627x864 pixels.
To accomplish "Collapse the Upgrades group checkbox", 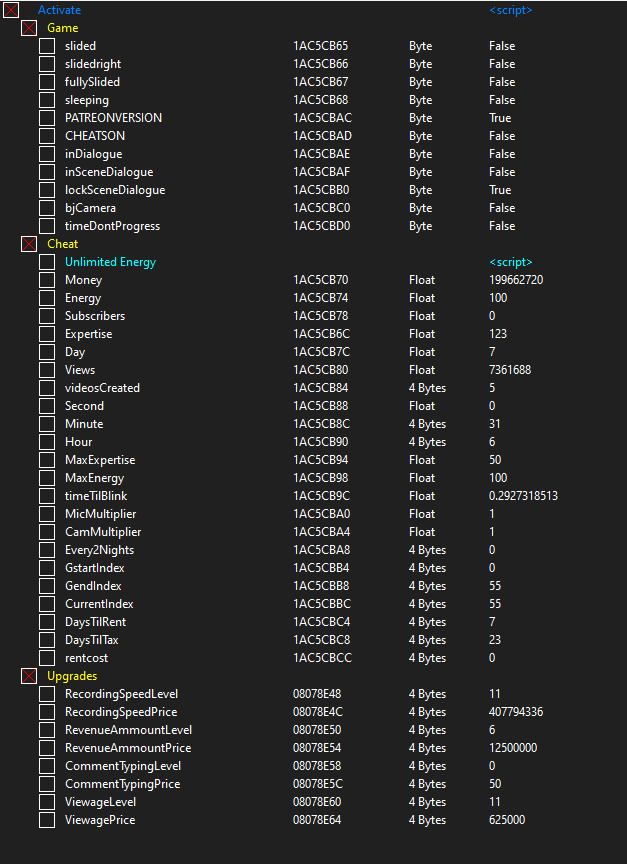I will coord(29,676).
